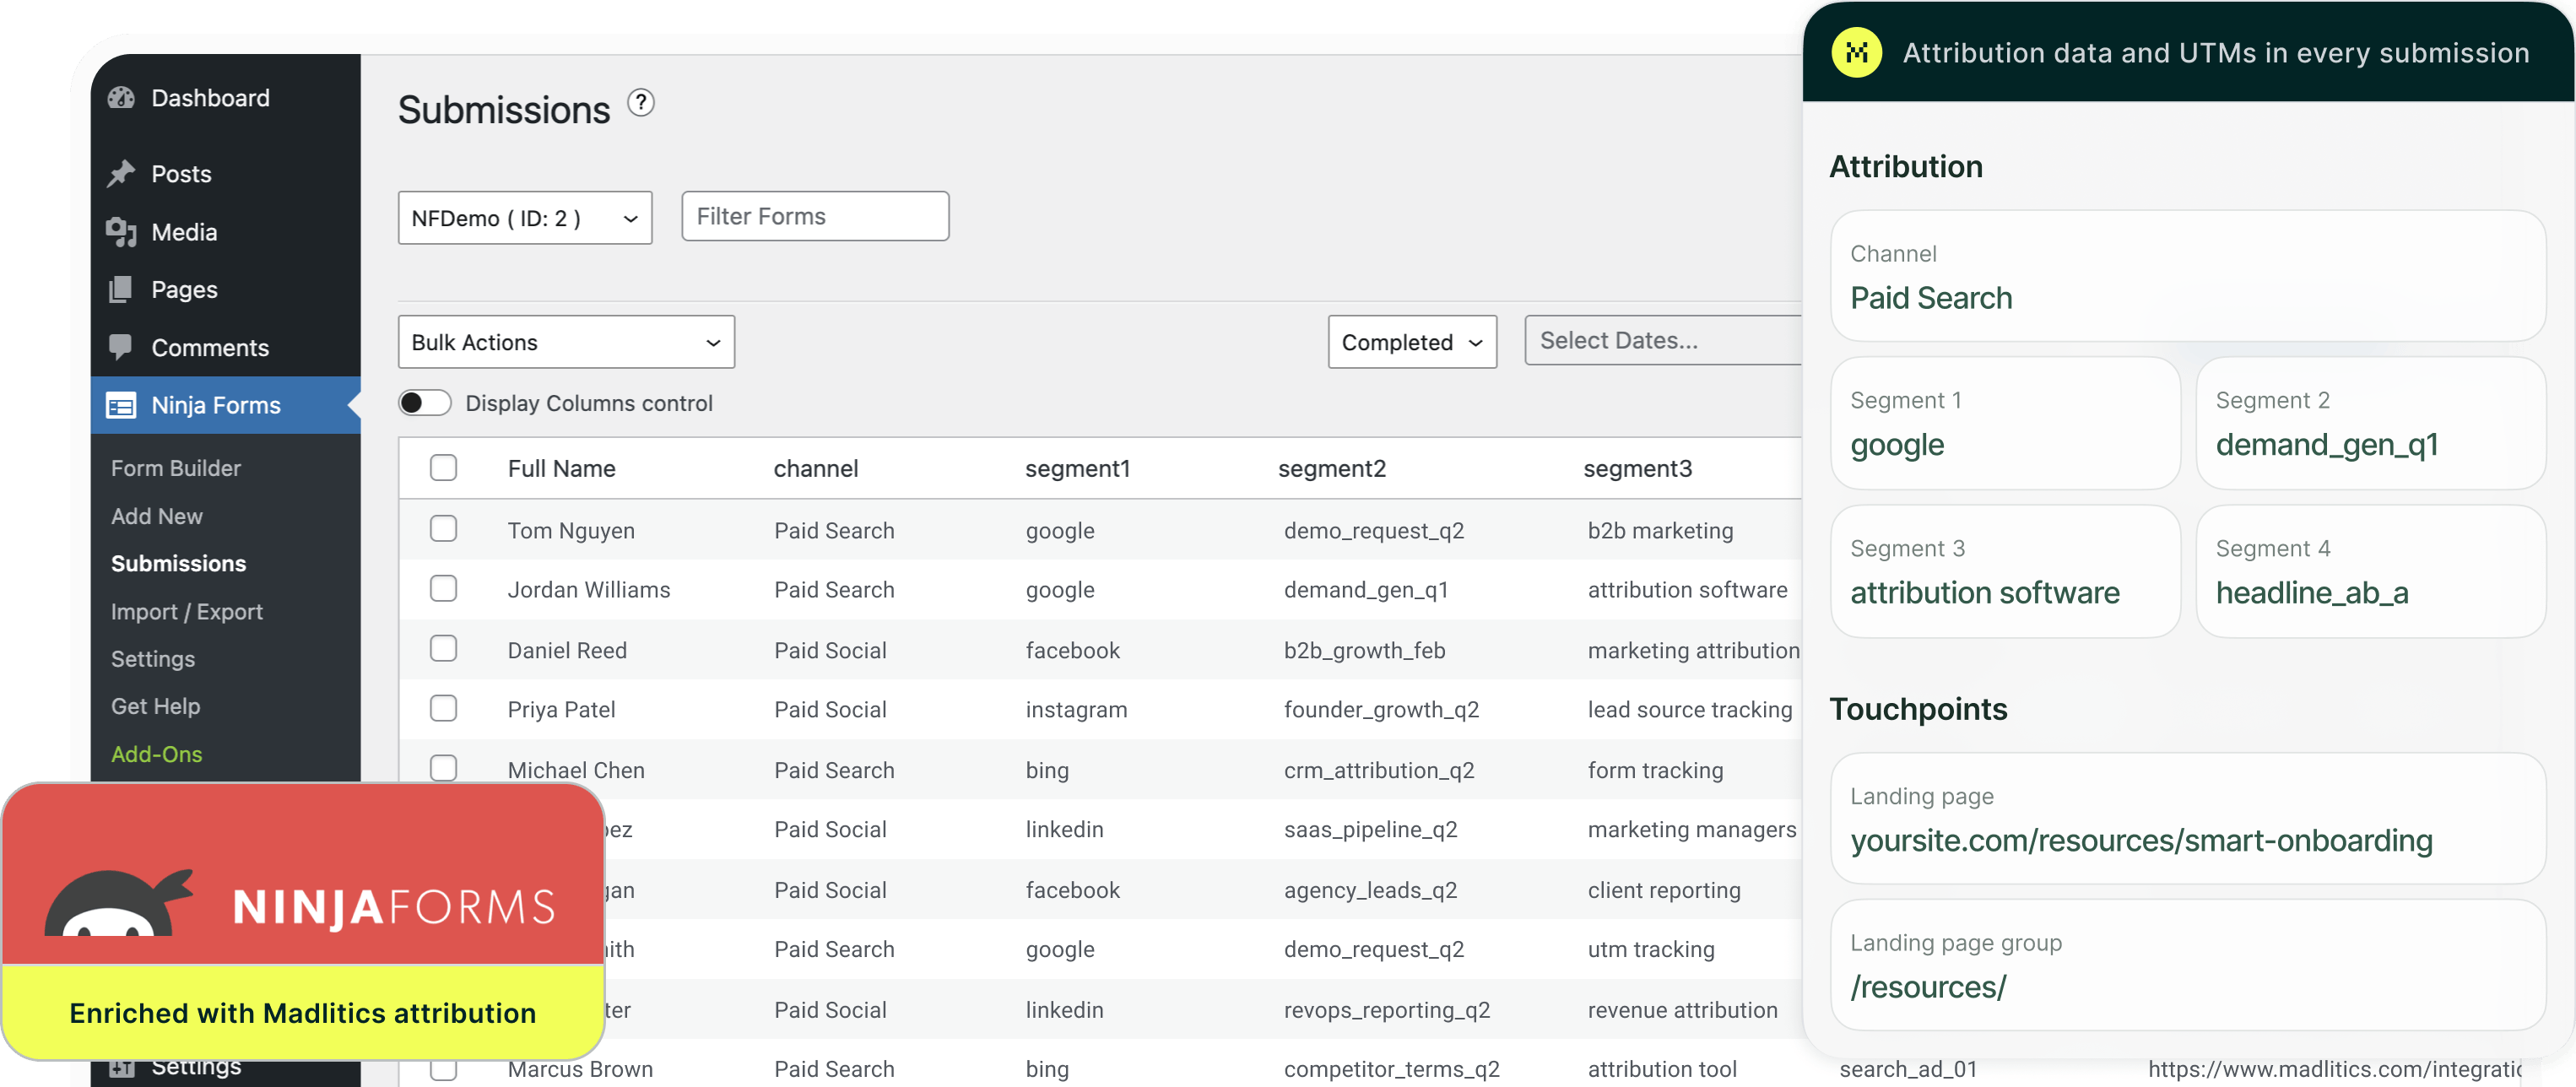Image resolution: width=2576 pixels, height=1087 pixels.
Task: Click the Add New submenu link
Action: pyautogui.click(x=157, y=516)
